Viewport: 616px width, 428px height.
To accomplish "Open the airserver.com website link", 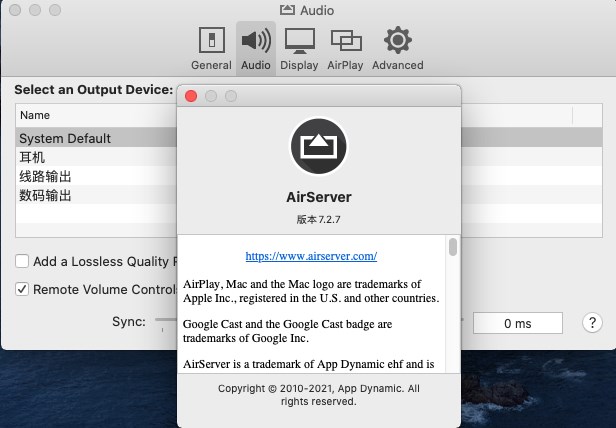I will coord(311,256).
